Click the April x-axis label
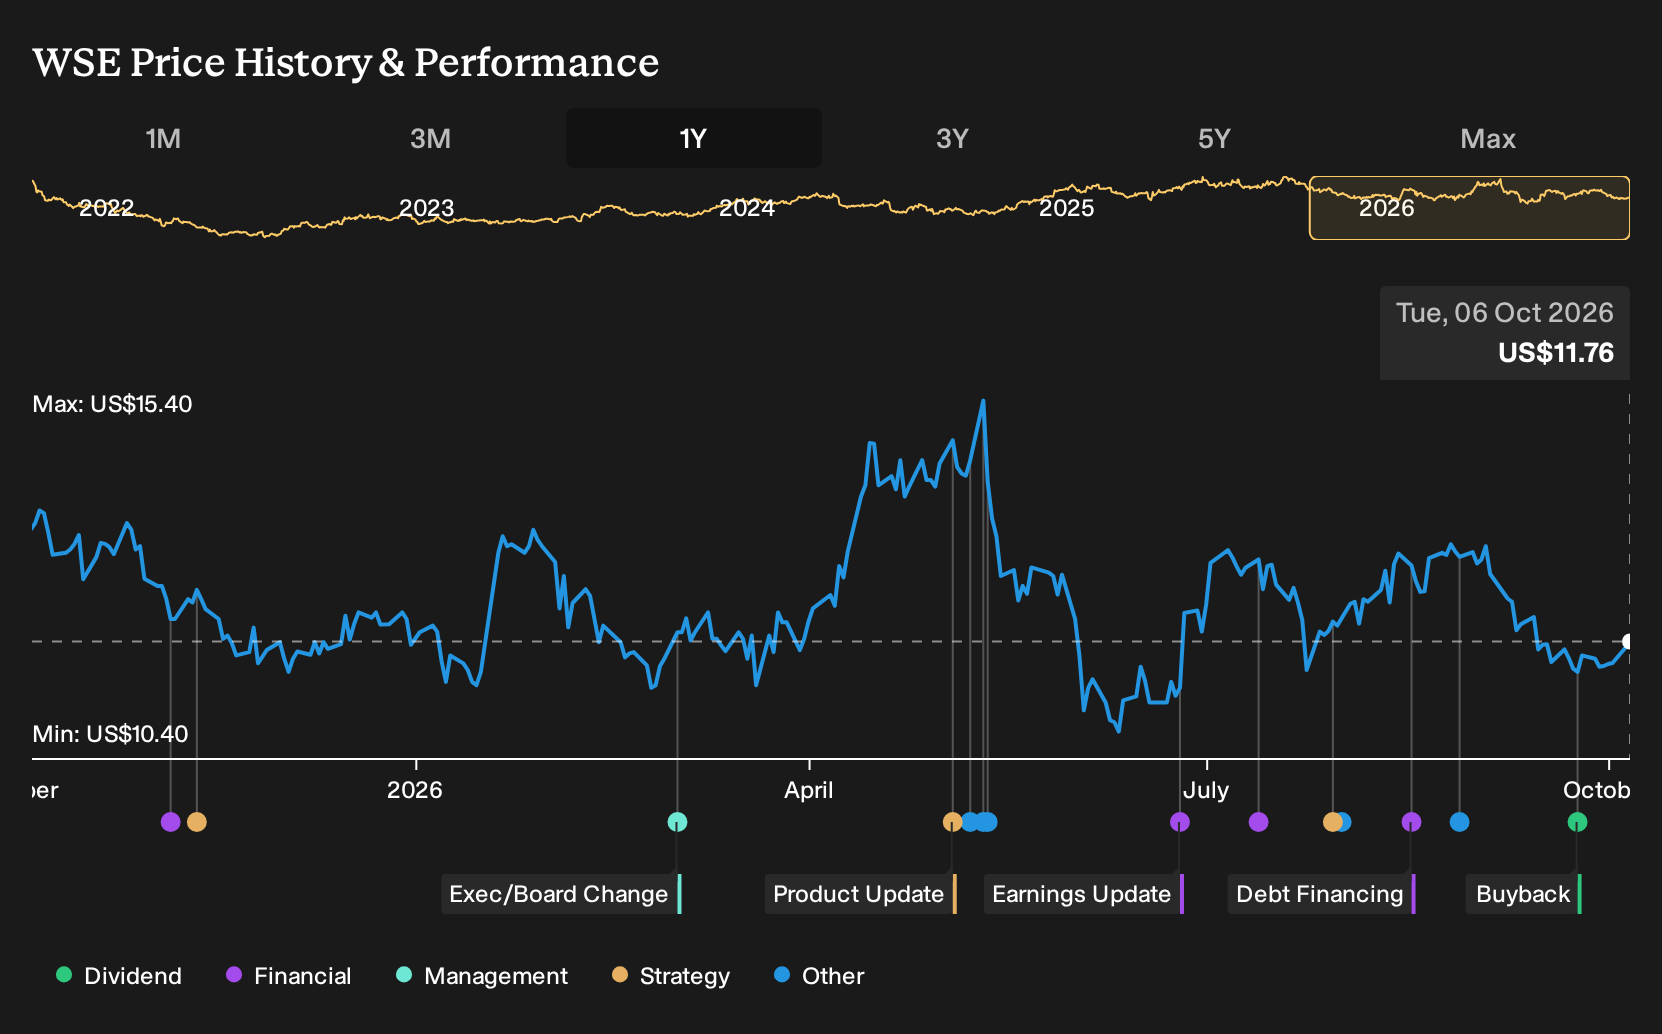The width and height of the screenshot is (1662, 1034). click(809, 790)
